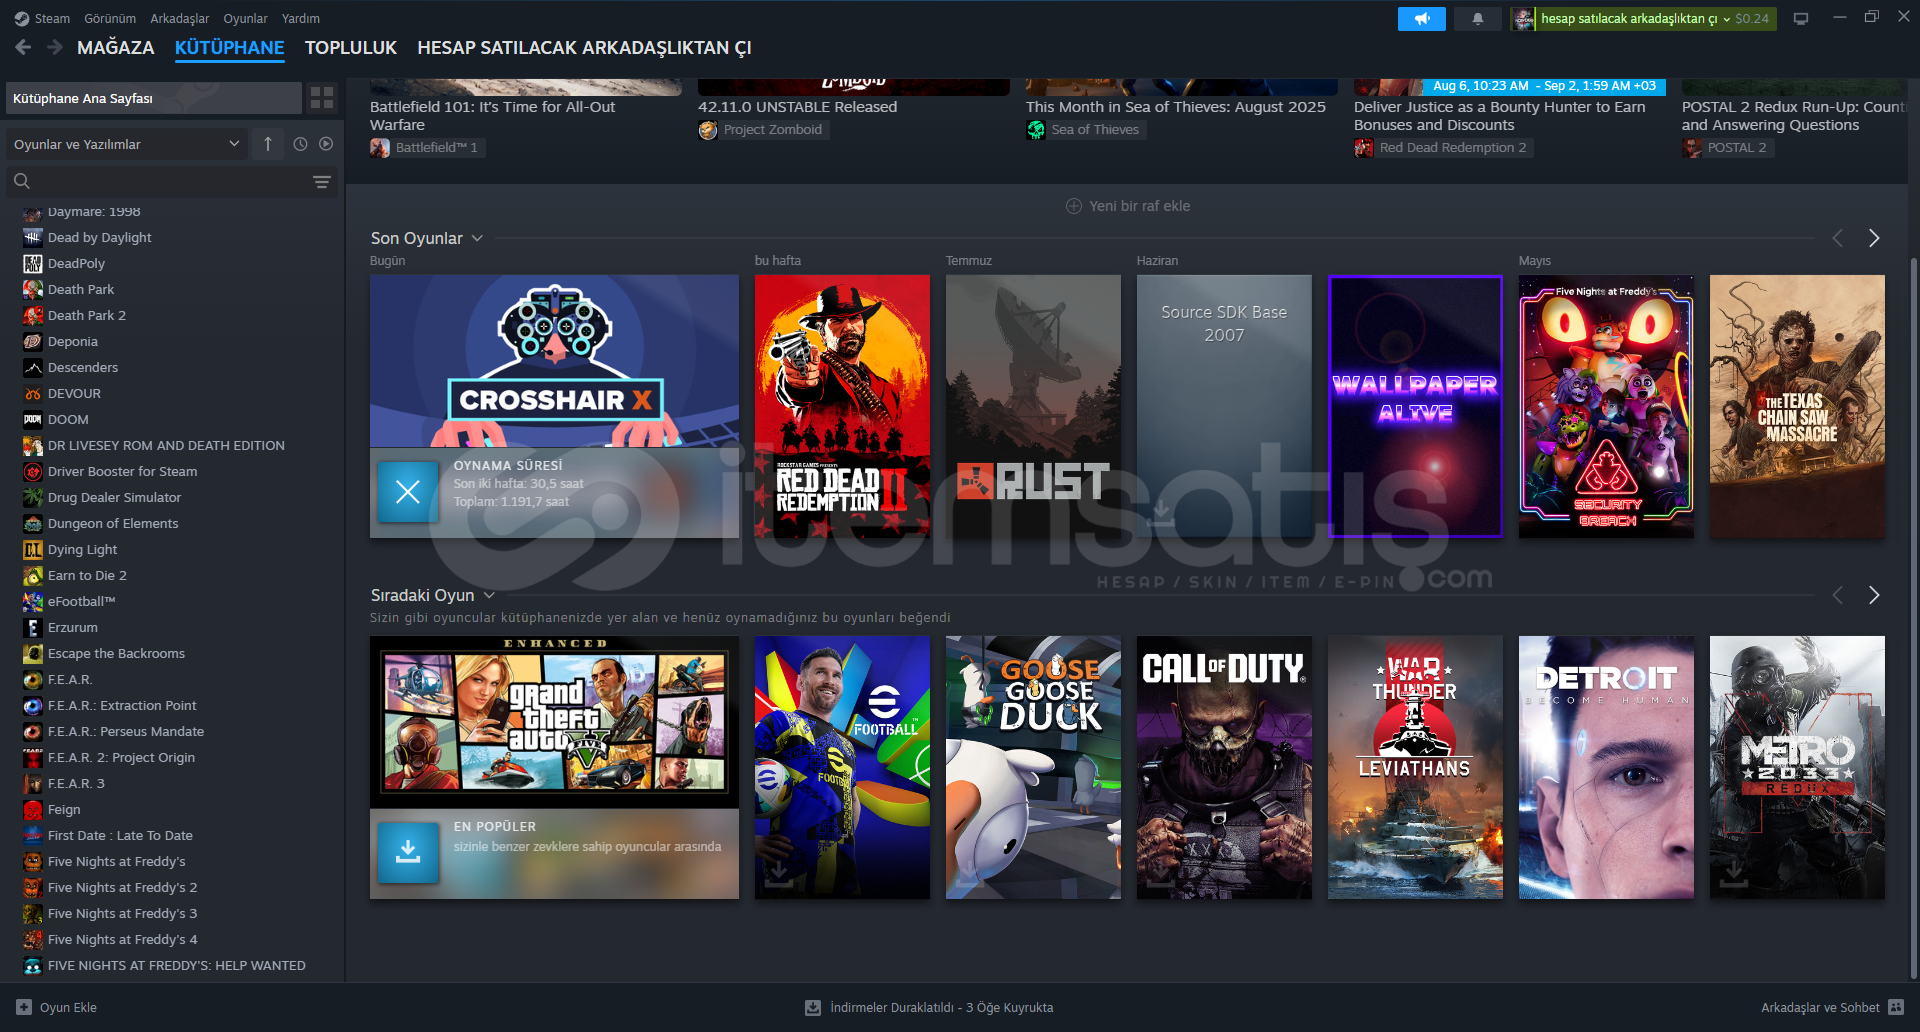Image resolution: width=1920 pixels, height=1032 pixels.
Task: Switch to collections grid view icon
Action: point(322,98)
